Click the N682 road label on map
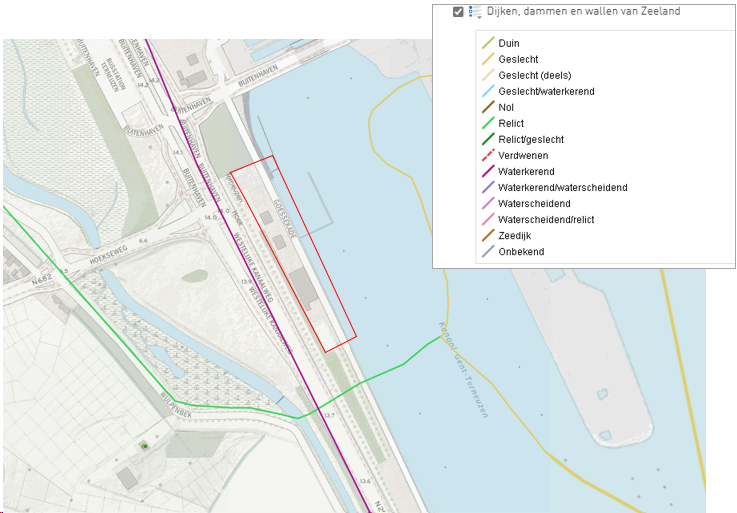Viewport: 737px width, 513px height. coord(42,280)
